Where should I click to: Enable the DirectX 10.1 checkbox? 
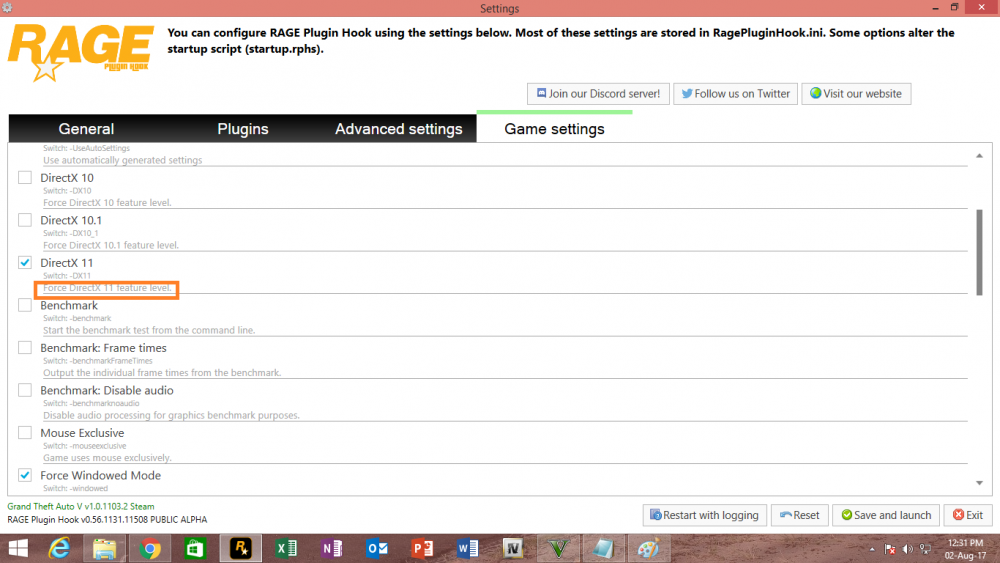click(25, 220)
